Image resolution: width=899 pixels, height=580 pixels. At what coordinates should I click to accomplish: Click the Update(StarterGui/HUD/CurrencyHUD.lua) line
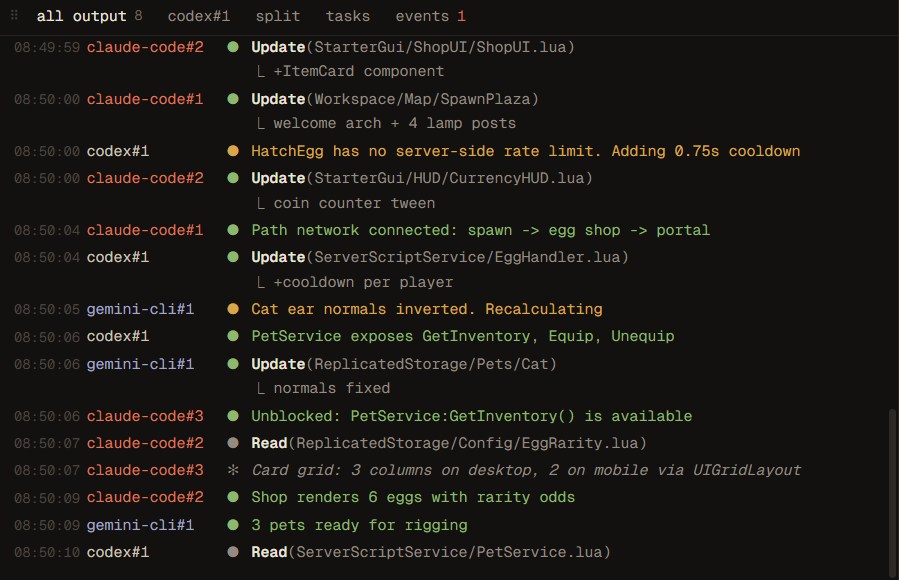422,178
